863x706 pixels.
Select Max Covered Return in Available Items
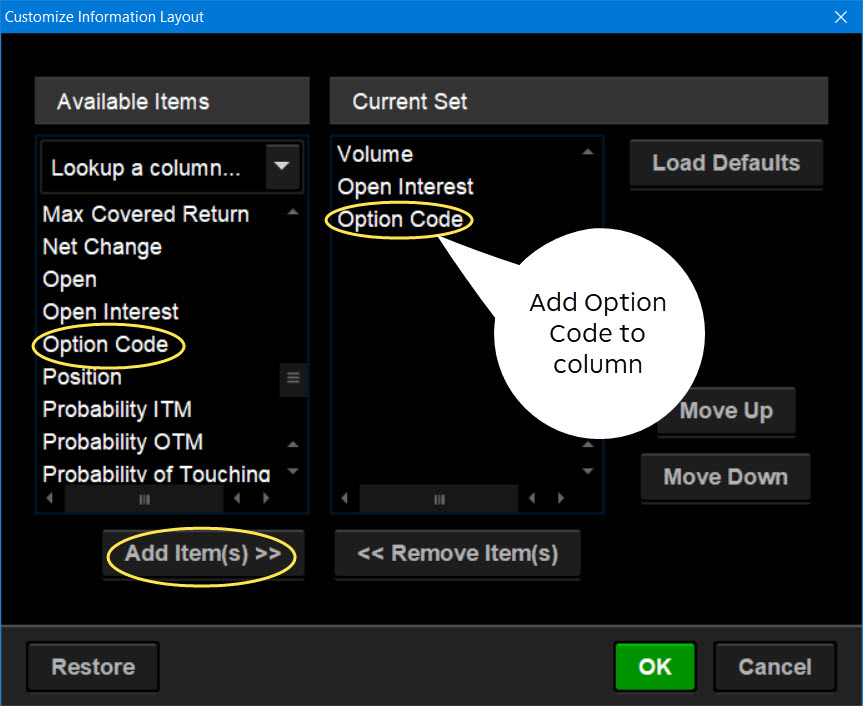[145, 214]
